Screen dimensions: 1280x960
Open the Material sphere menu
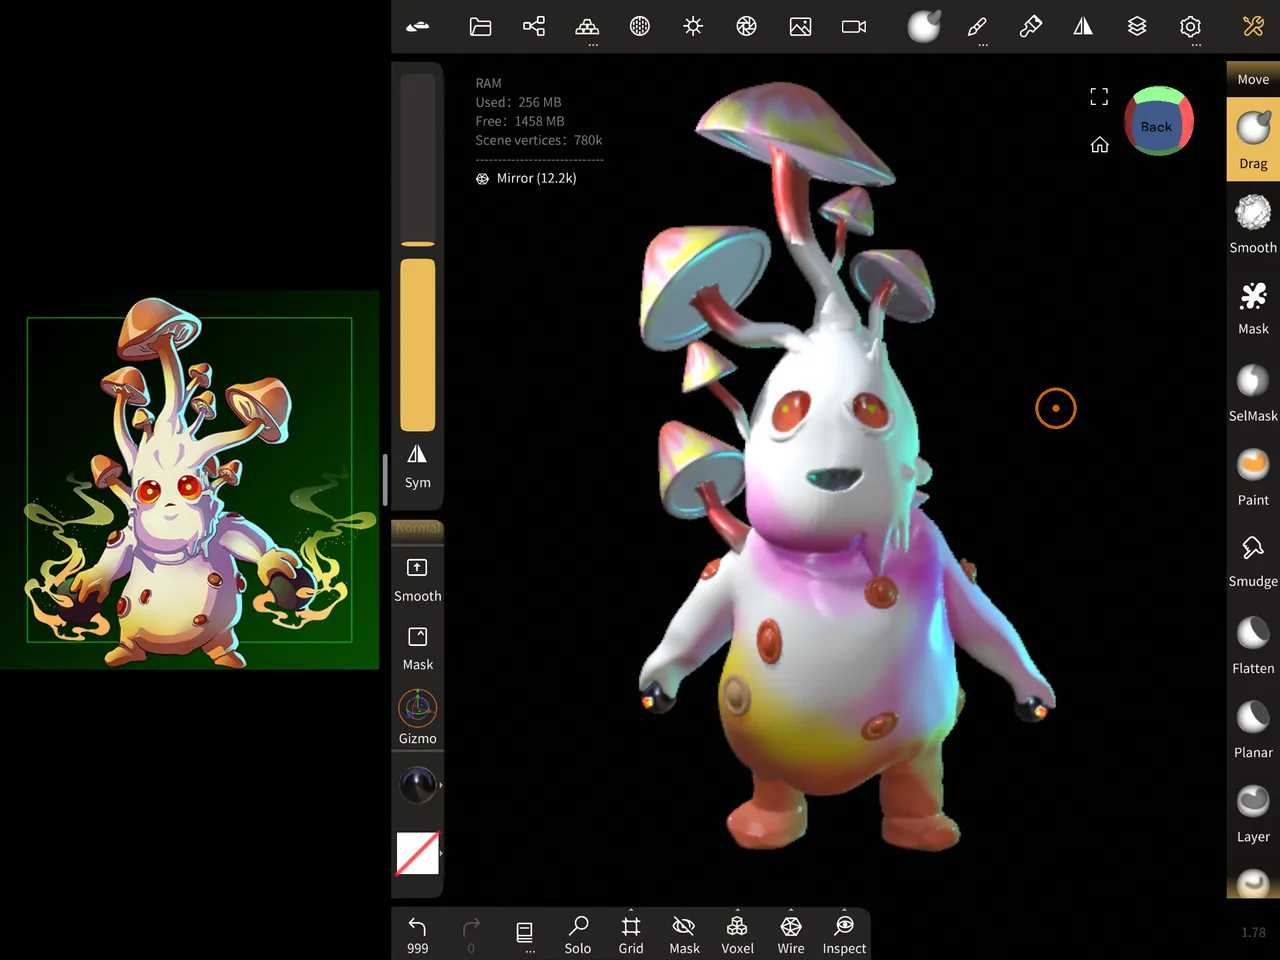click(640, 26)
